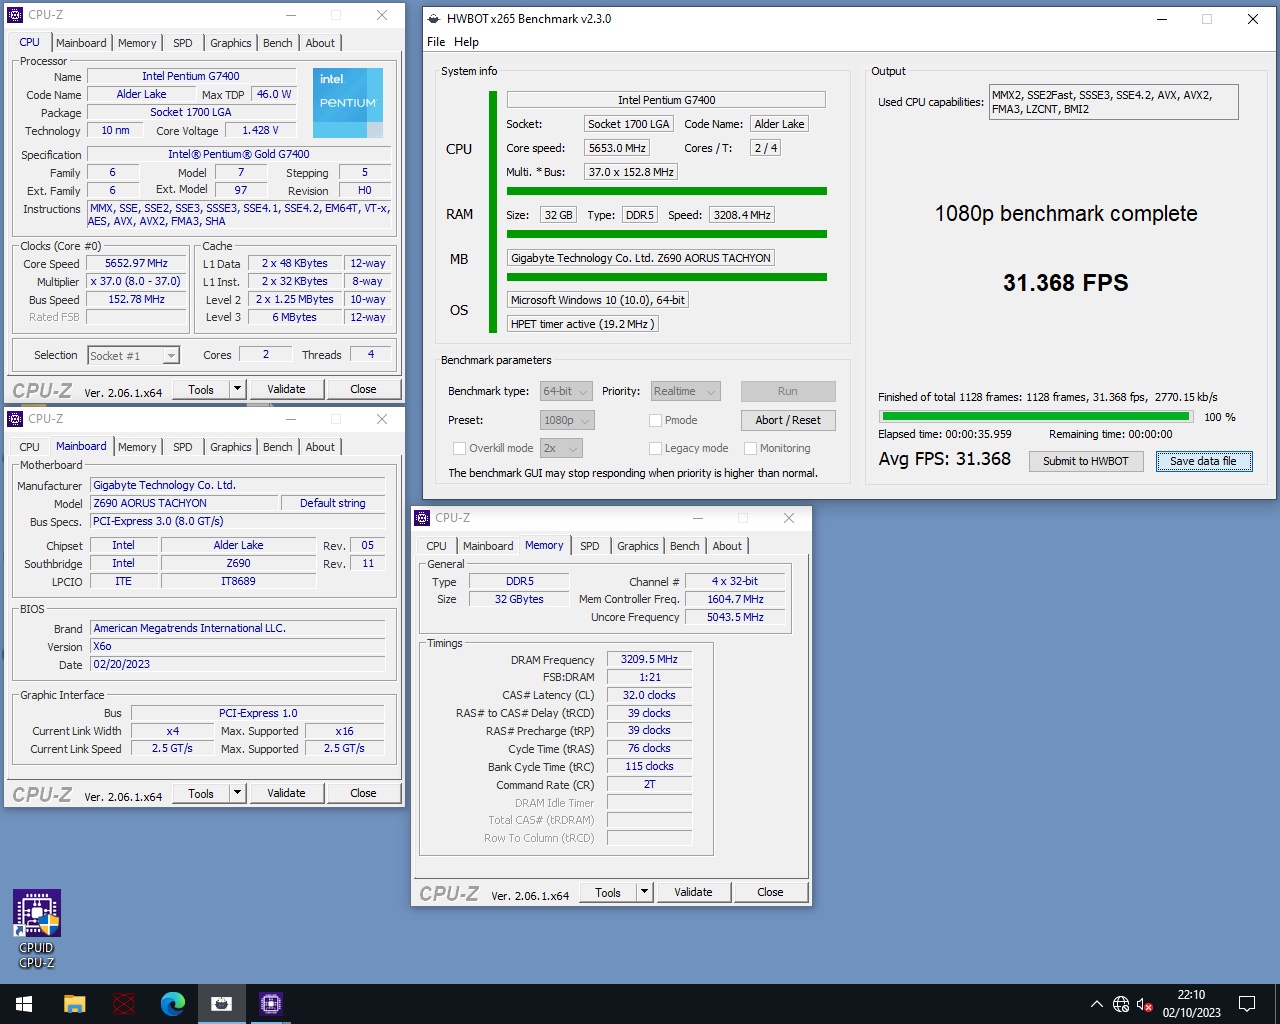Click the DRAM Frequency 3209.5 MHz field
This screenshot has width=1280, height=1024.
(649, 660)
